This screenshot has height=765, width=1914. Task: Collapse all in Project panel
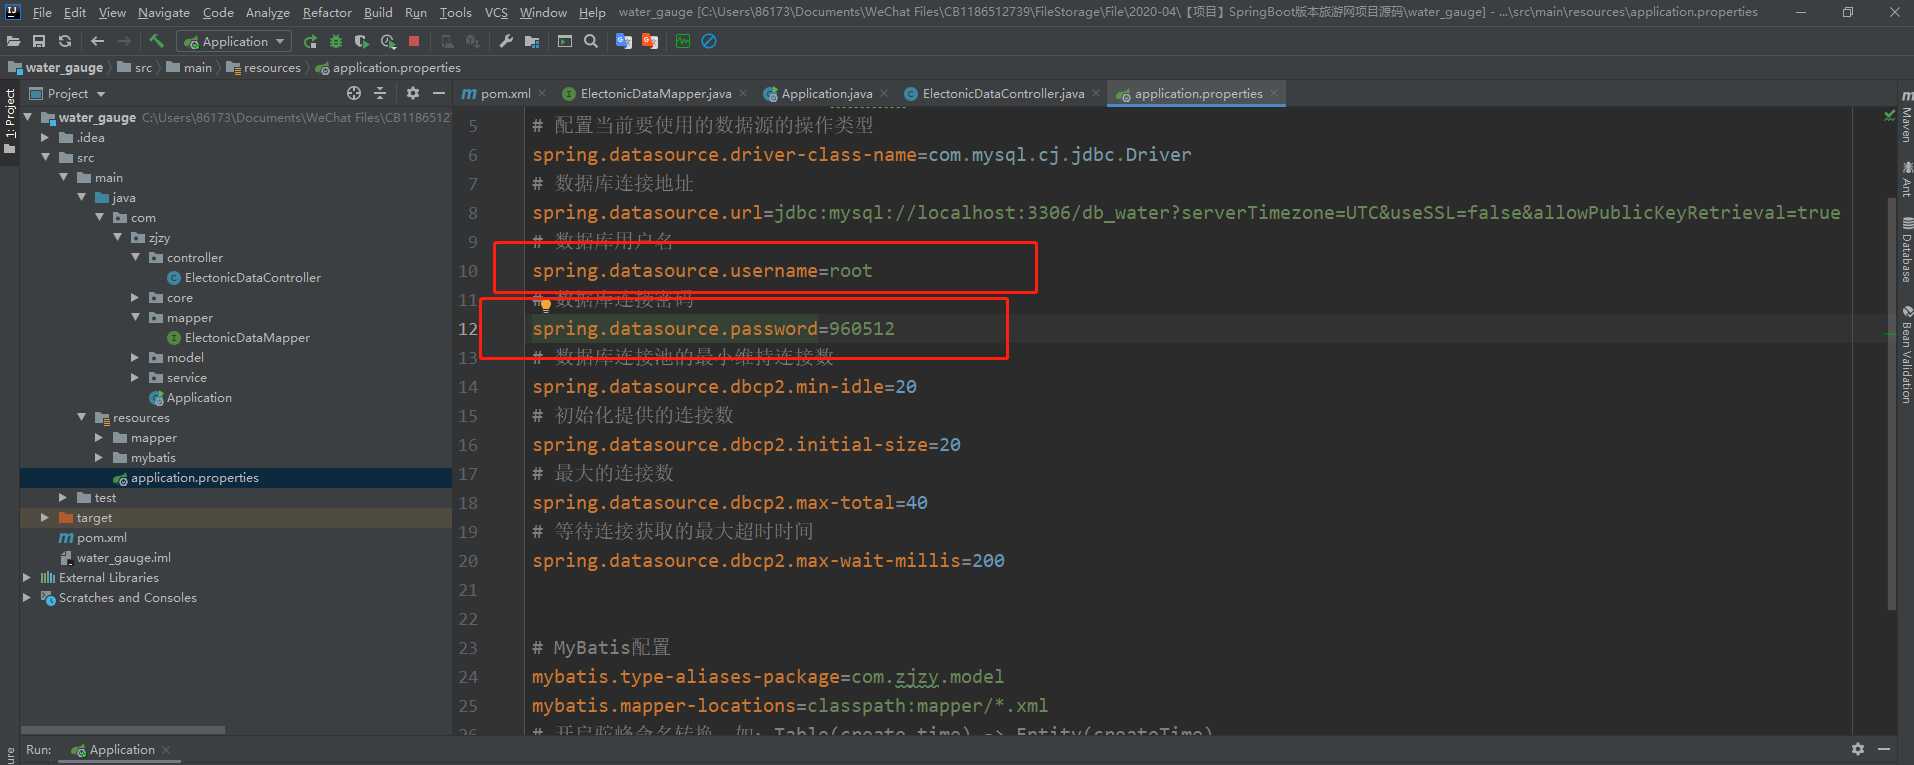tap(380, 93)
